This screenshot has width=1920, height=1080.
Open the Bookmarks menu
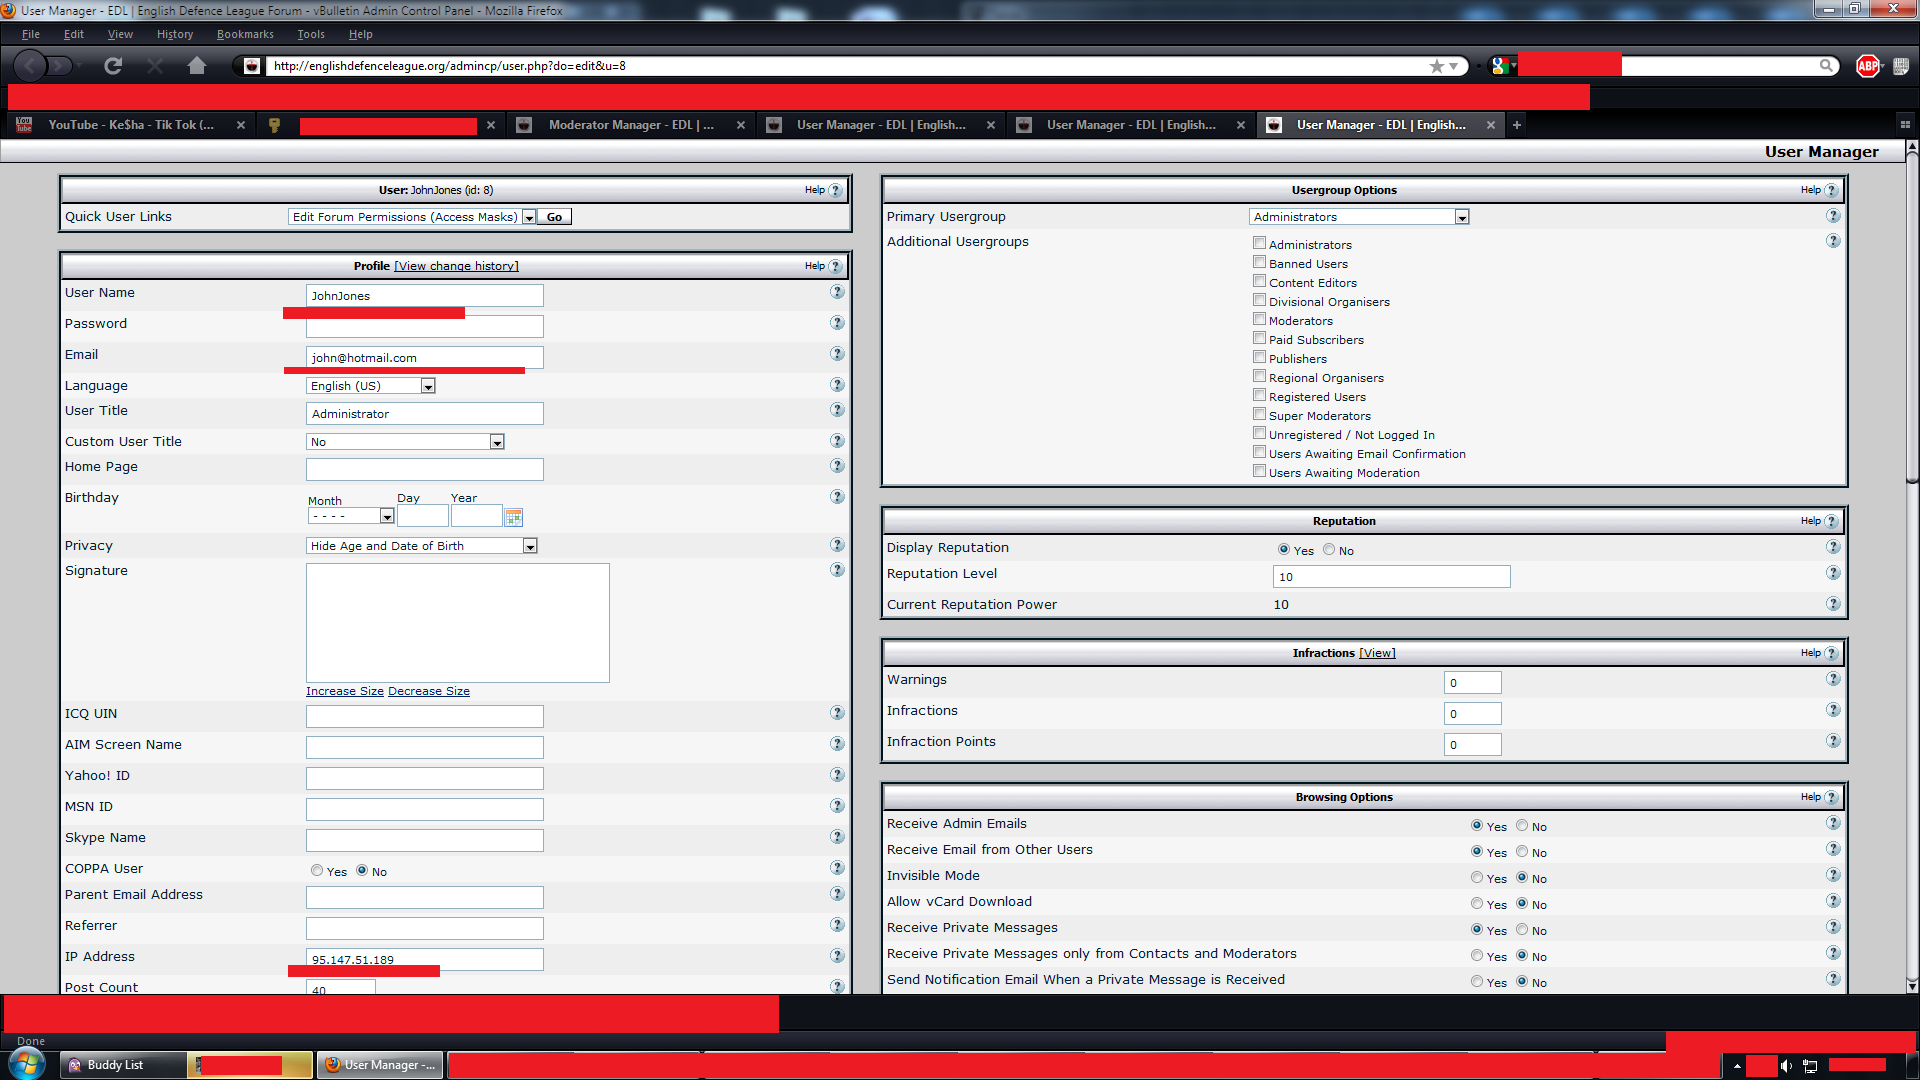click(245, 34)
